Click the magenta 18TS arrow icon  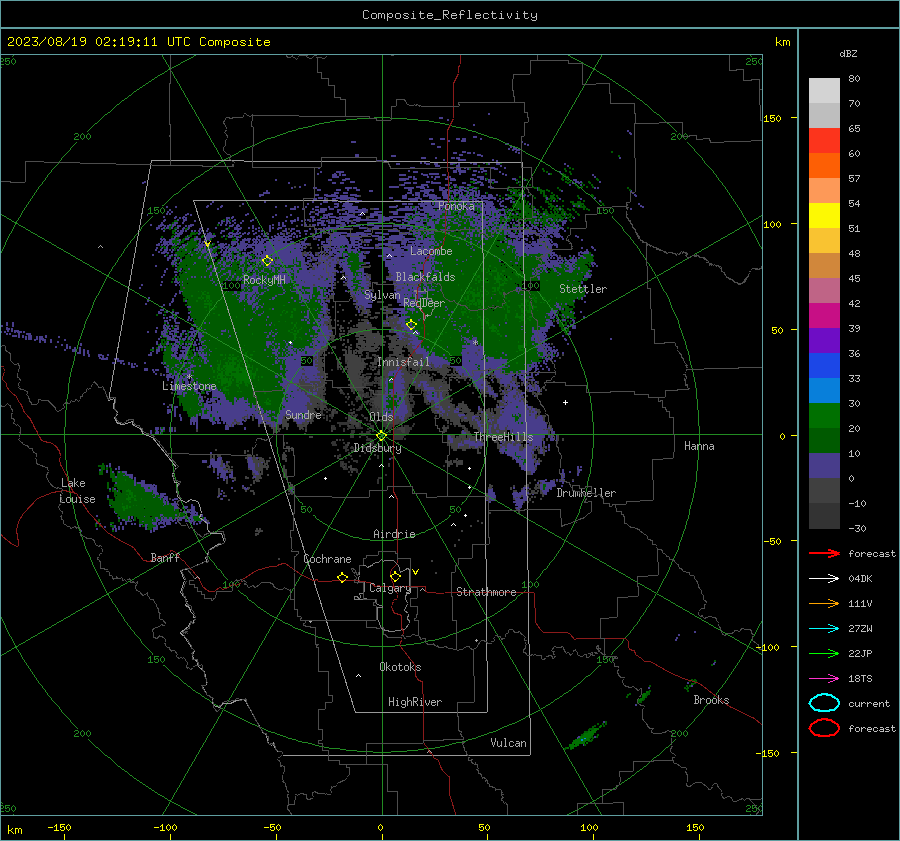(x=824, y=679)
